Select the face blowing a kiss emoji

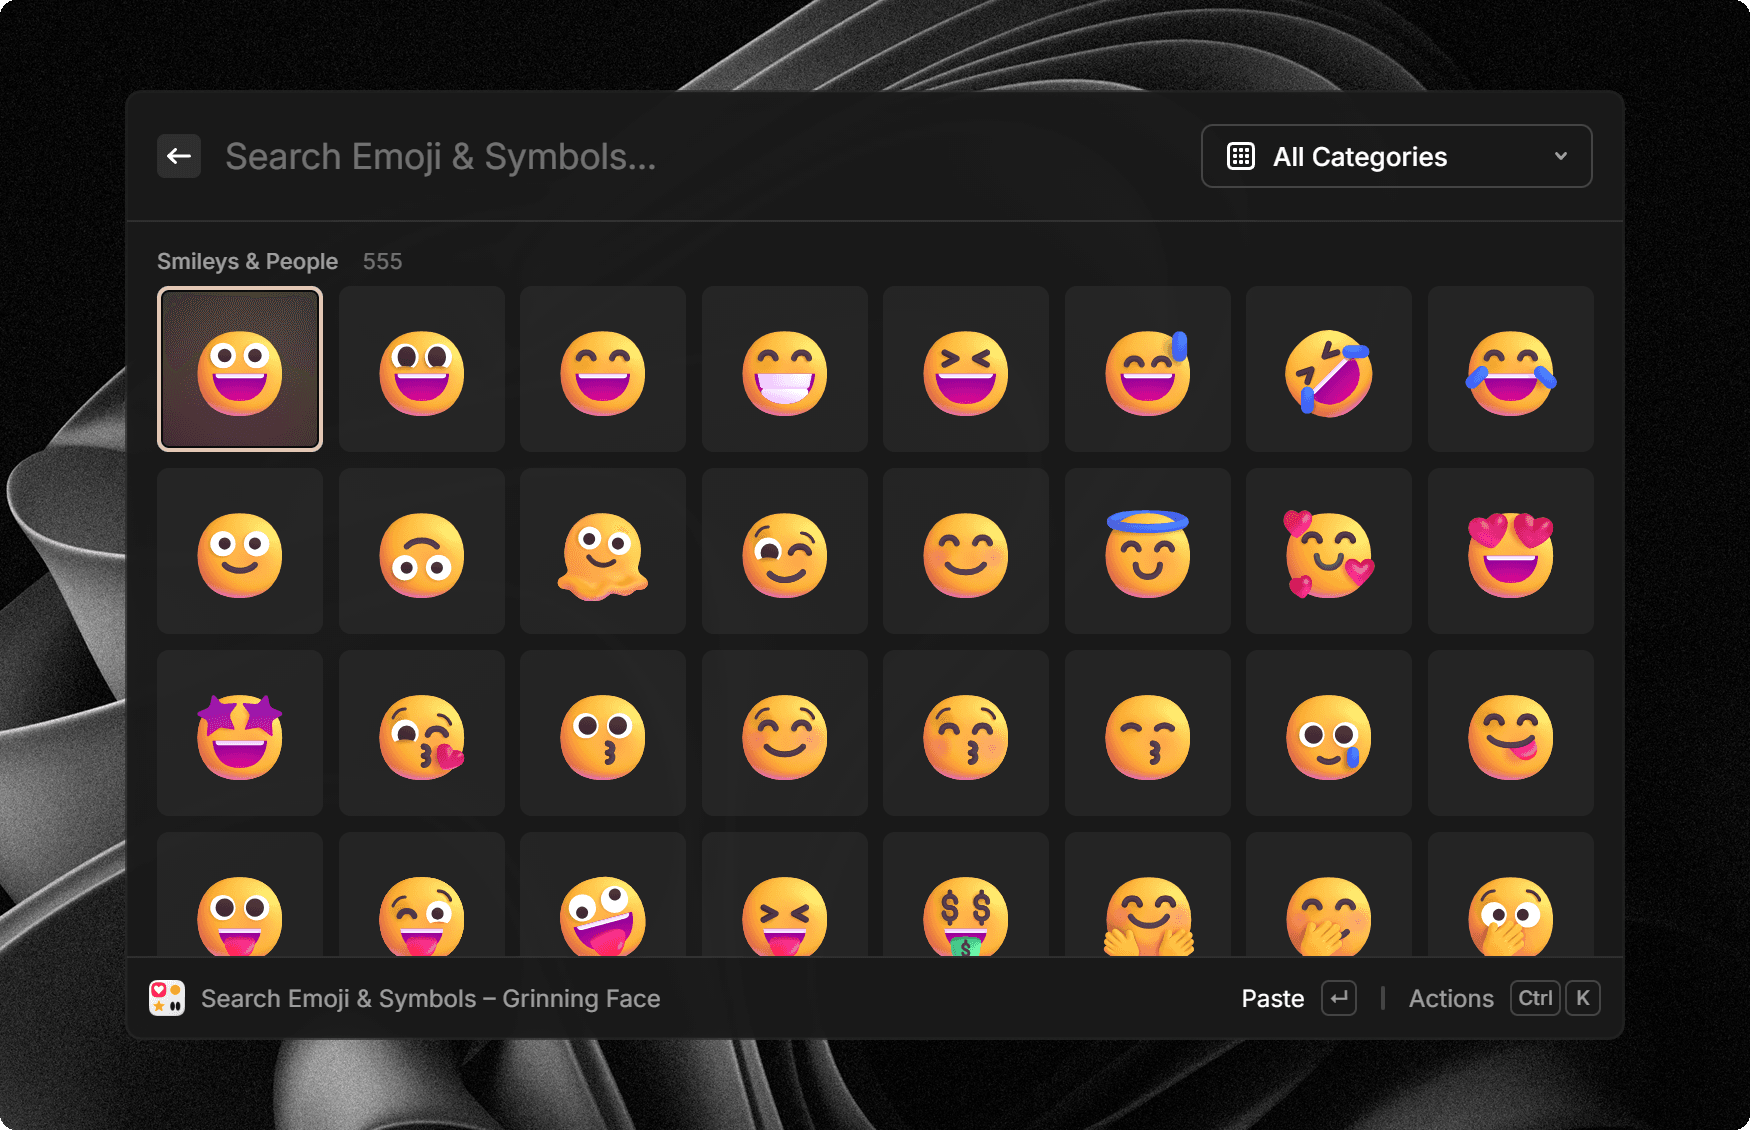[421, 732]
